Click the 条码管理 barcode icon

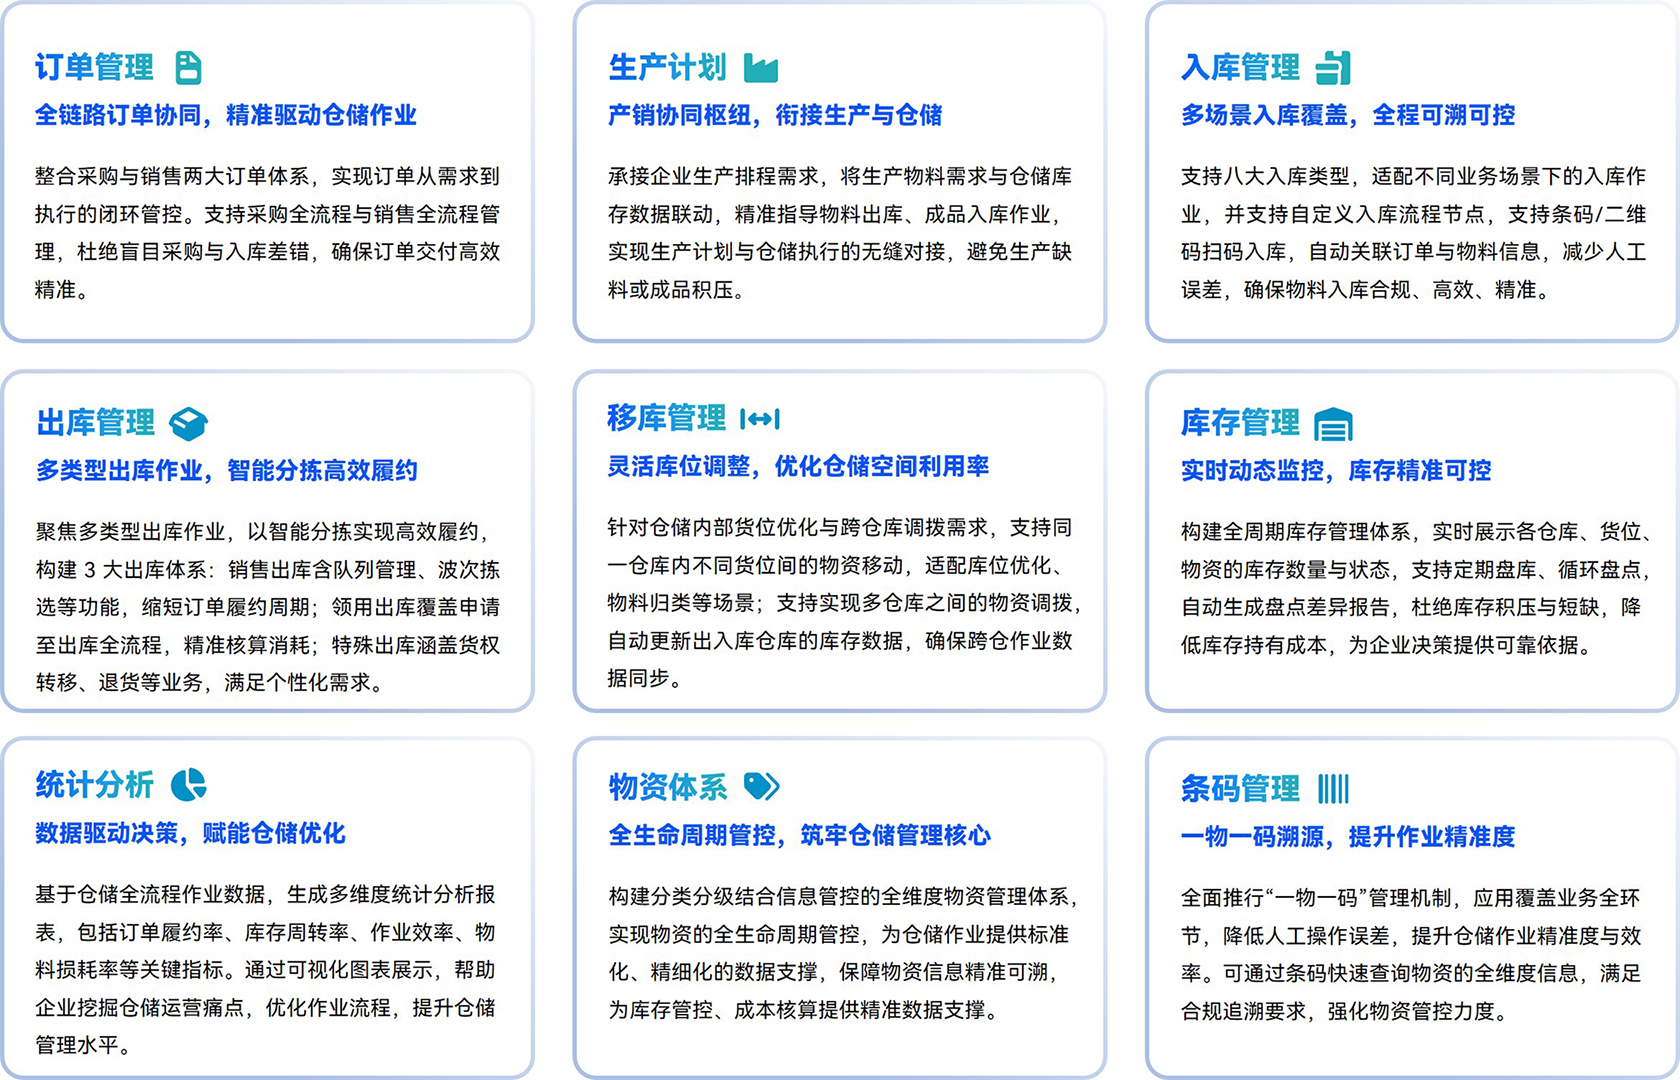click(1334, 789)
